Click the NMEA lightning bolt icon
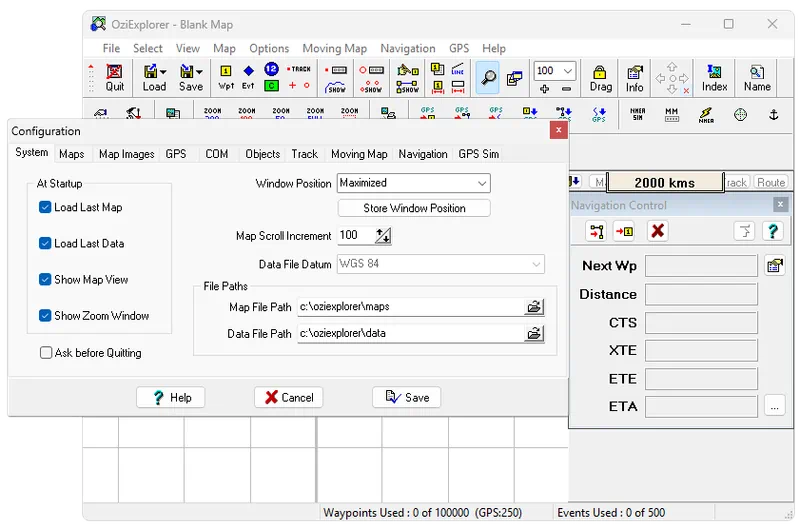The height and width of the screenshot is (530, 800). pos(706,115)
